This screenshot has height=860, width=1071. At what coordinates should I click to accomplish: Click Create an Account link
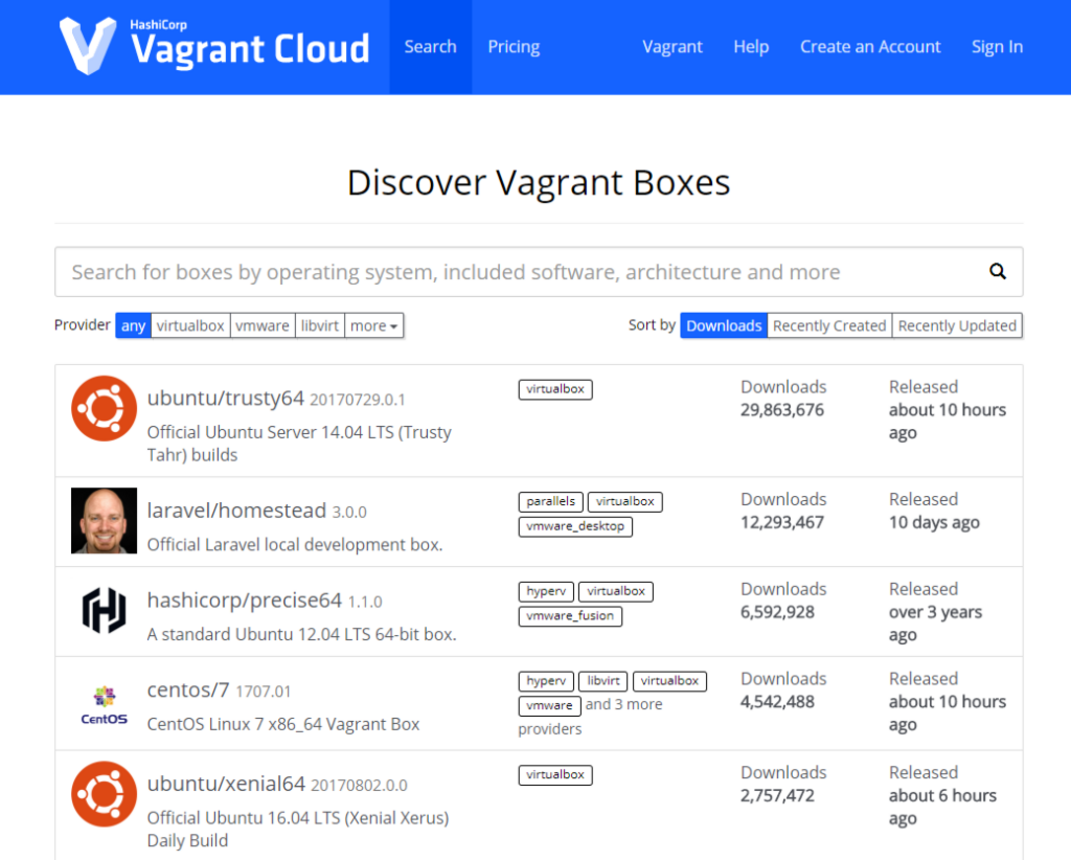click(x=870, y=47)
